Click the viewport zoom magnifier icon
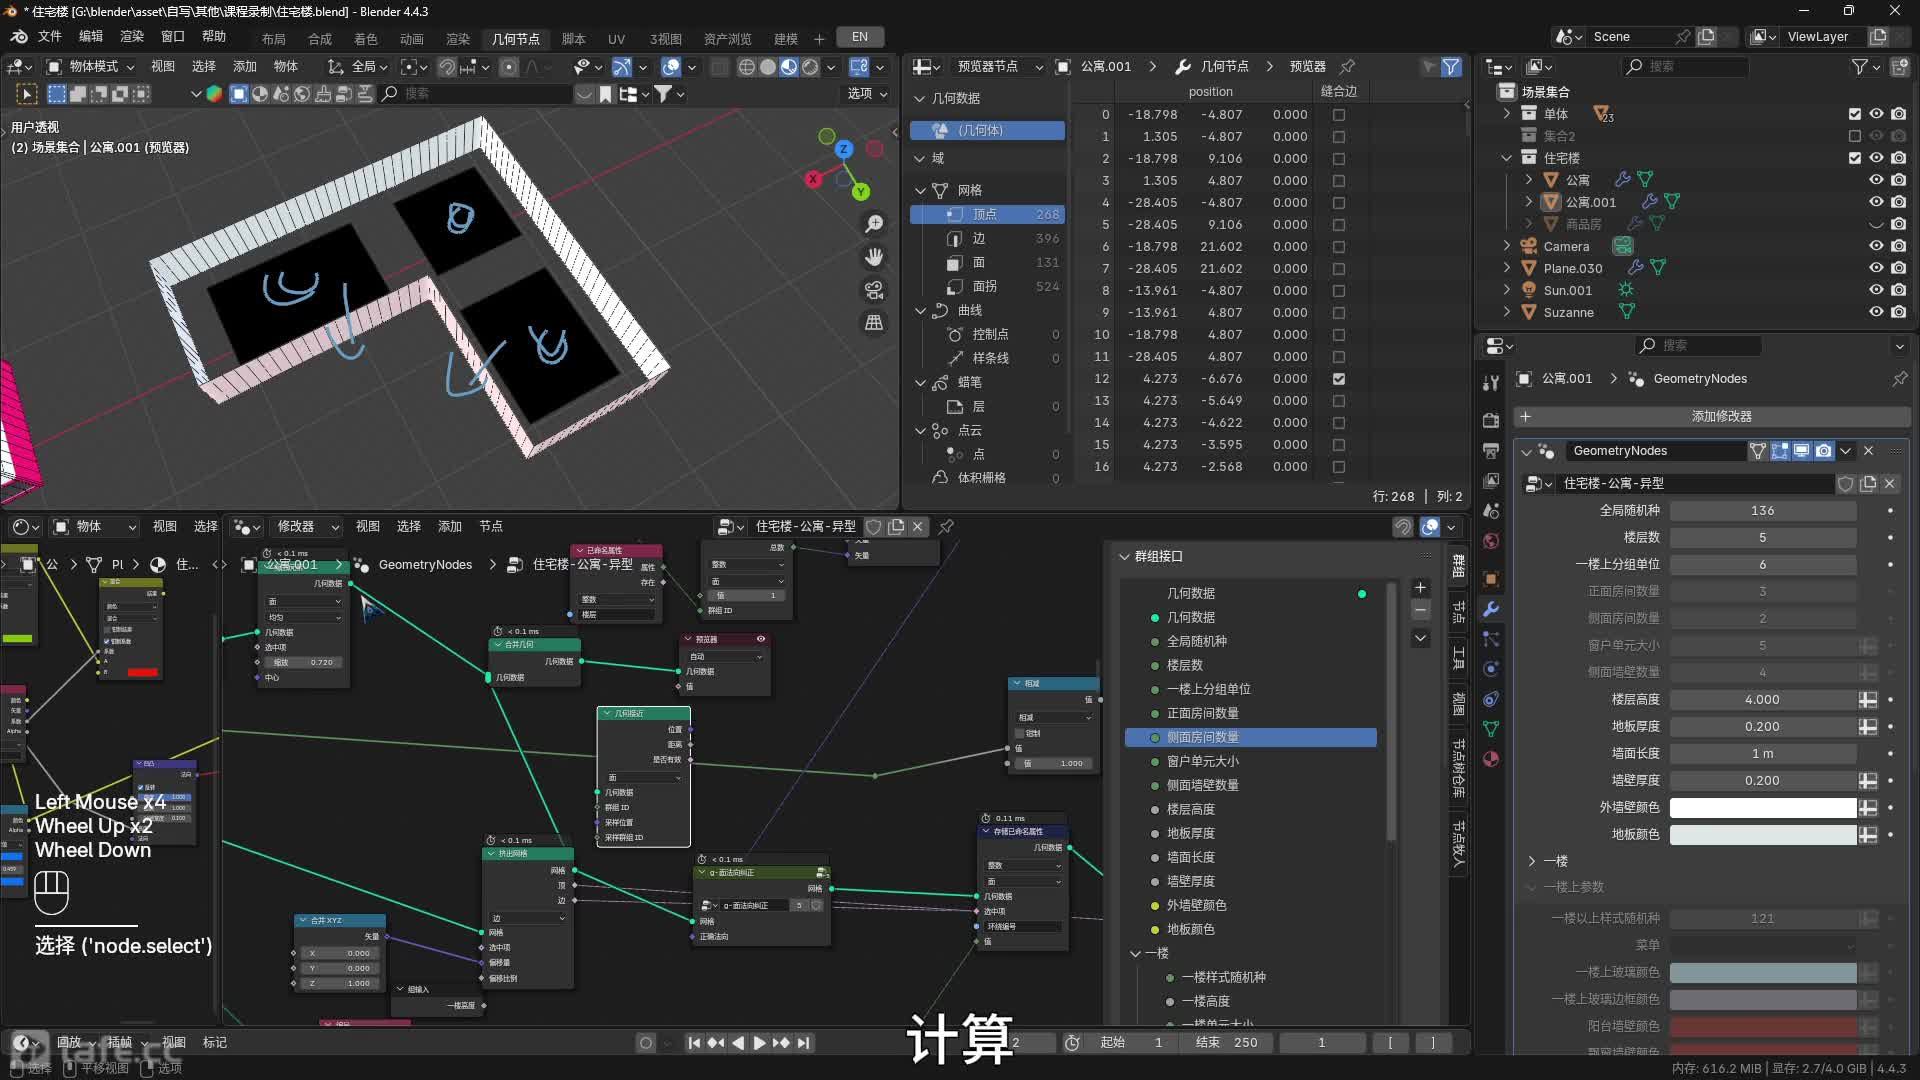Screen dimensions: 1920x1080 point(874,224)
